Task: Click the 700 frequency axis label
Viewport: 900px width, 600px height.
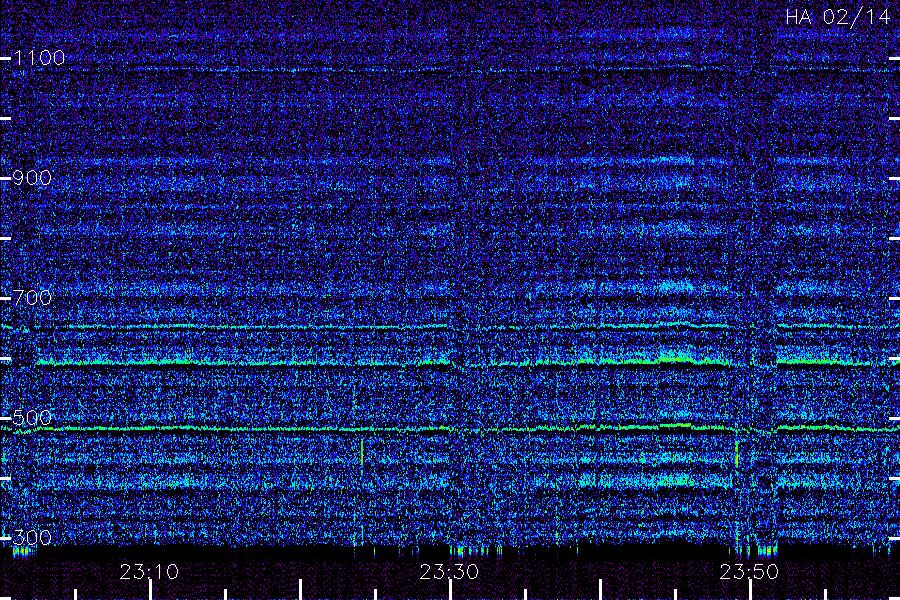Action: tap(32, 297)
